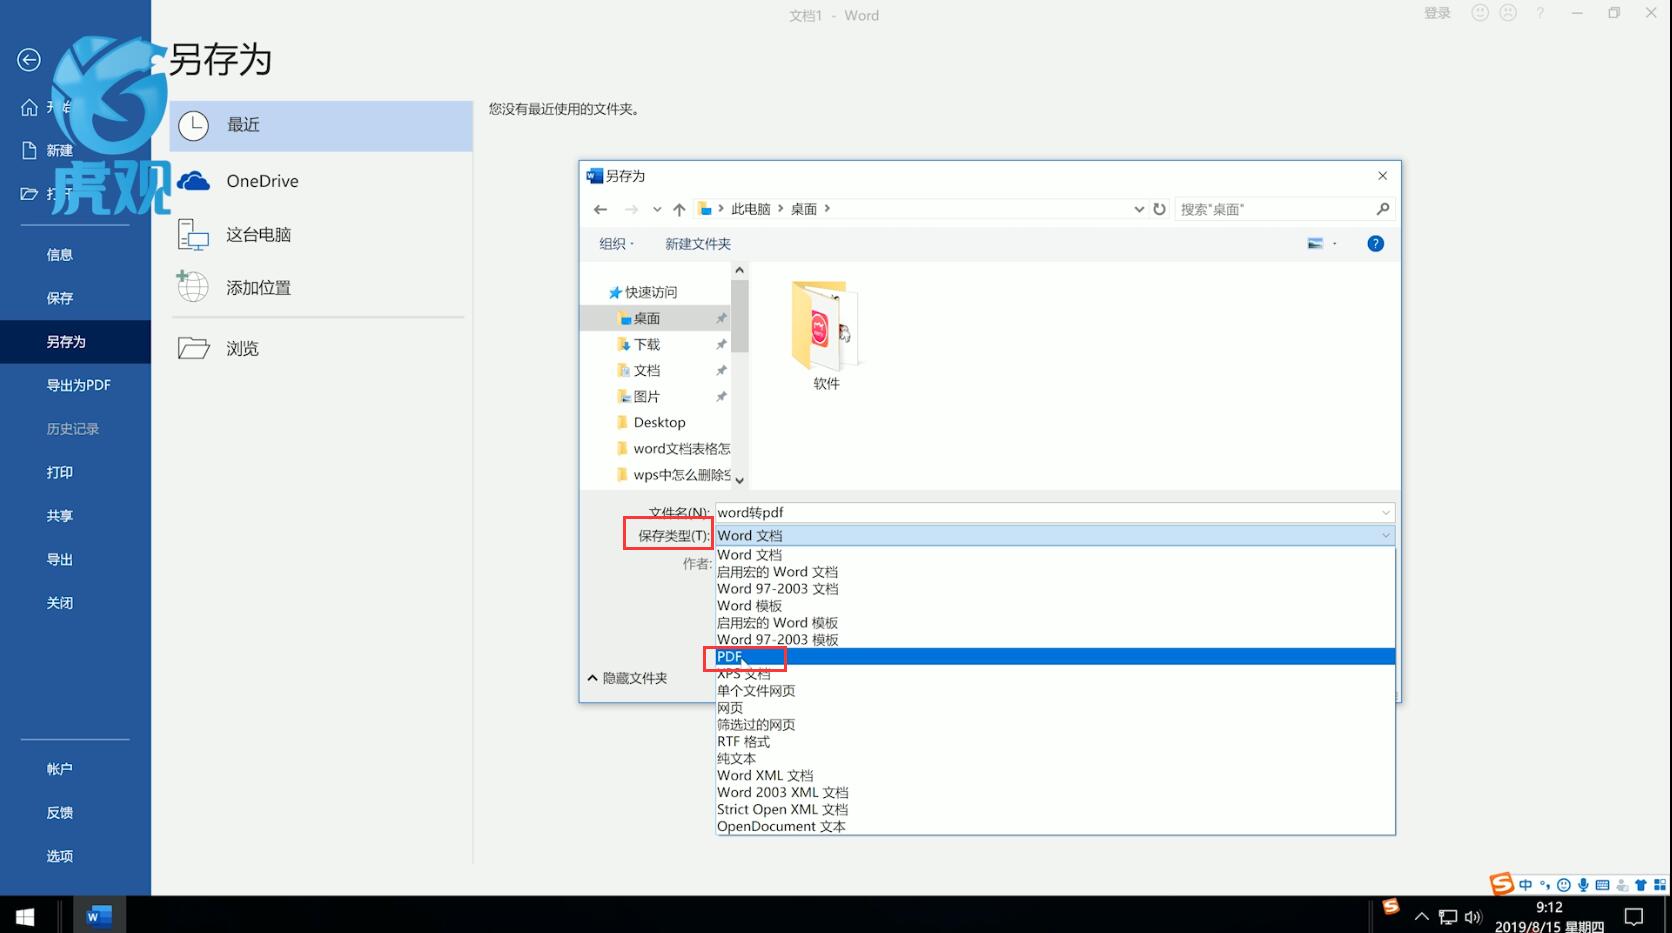Click the network icon in system tray
The width and height of the screenshot is (1672, 933).
click(1448, 917)
